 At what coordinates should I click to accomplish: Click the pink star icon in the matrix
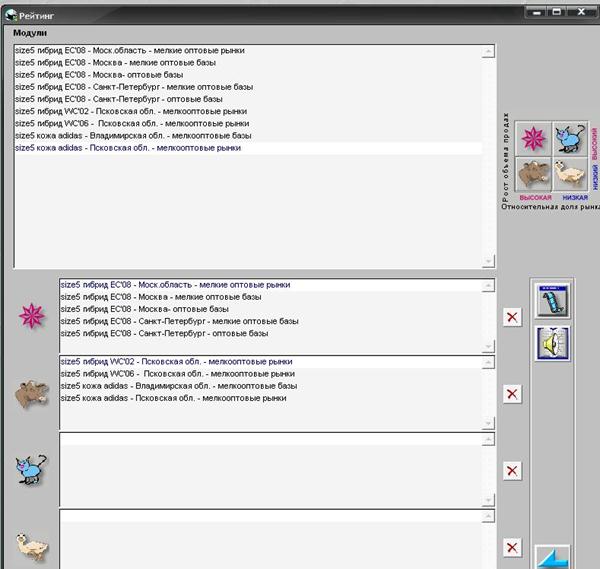tap(533, 139)
